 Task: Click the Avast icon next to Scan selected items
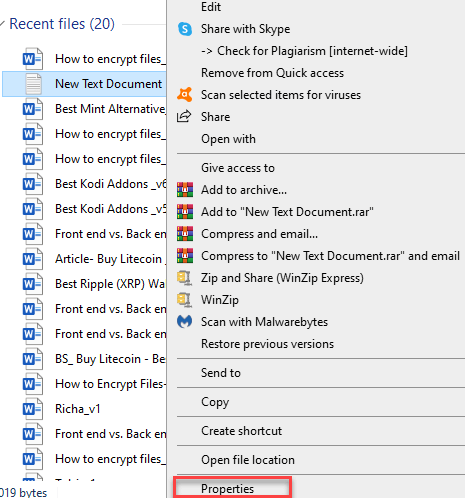(185, 95)
